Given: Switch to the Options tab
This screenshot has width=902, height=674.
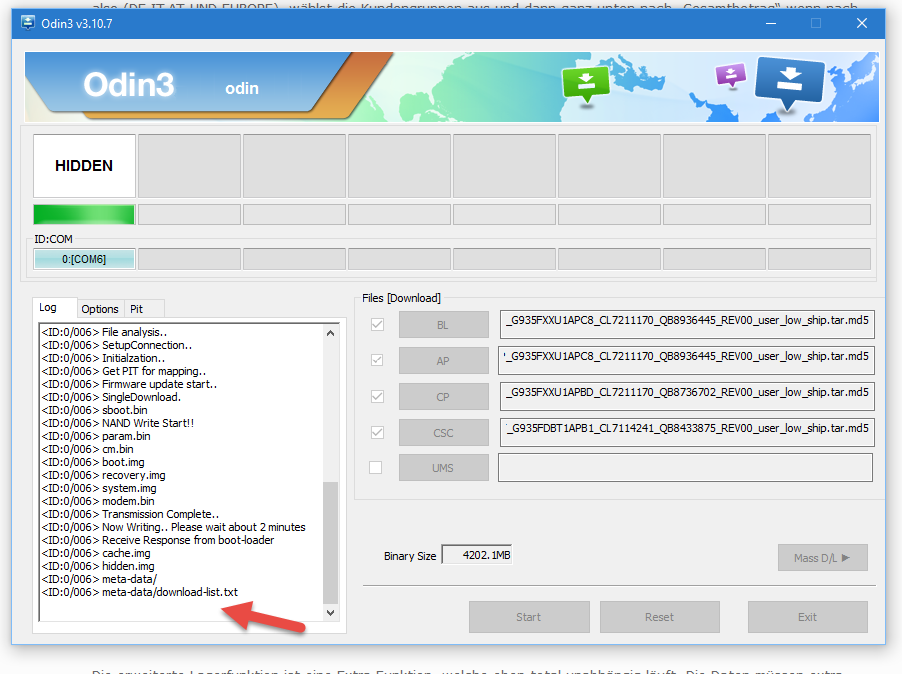Looking at the screenshot, I should pyautogui.click(x=100, y=309).
